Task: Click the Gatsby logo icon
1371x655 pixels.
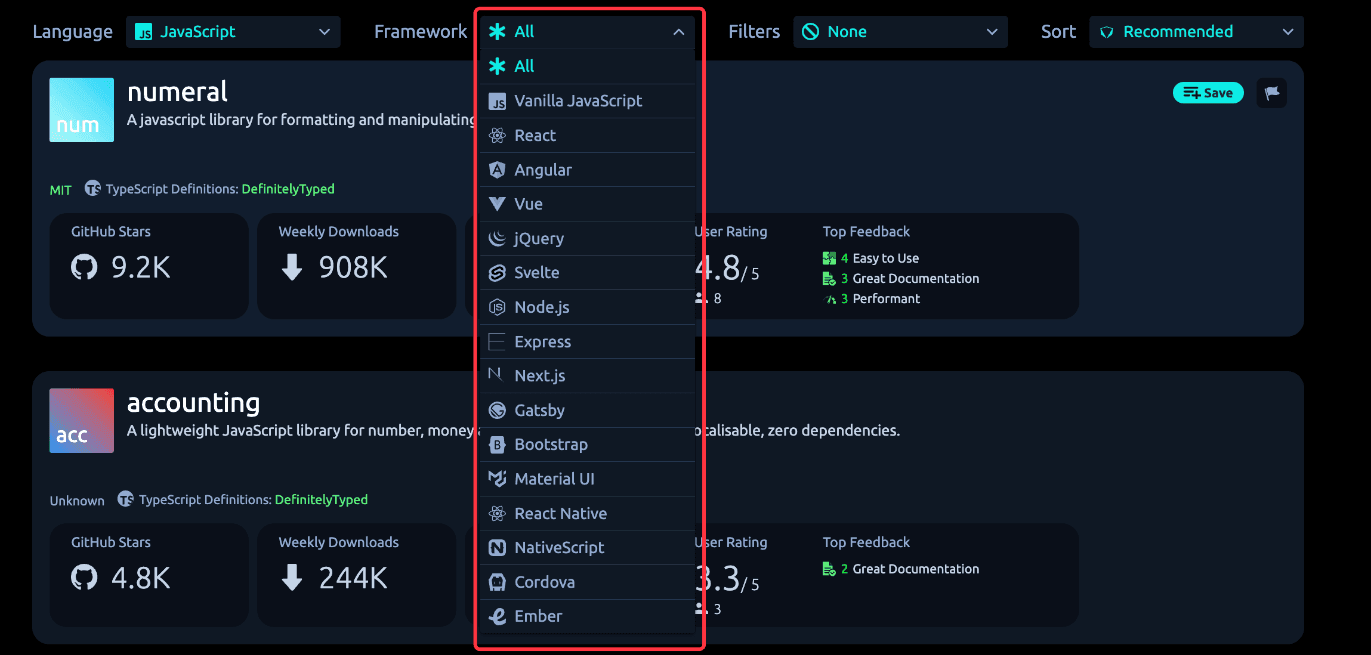Action: pyautogui.click(x=497, y=410)
